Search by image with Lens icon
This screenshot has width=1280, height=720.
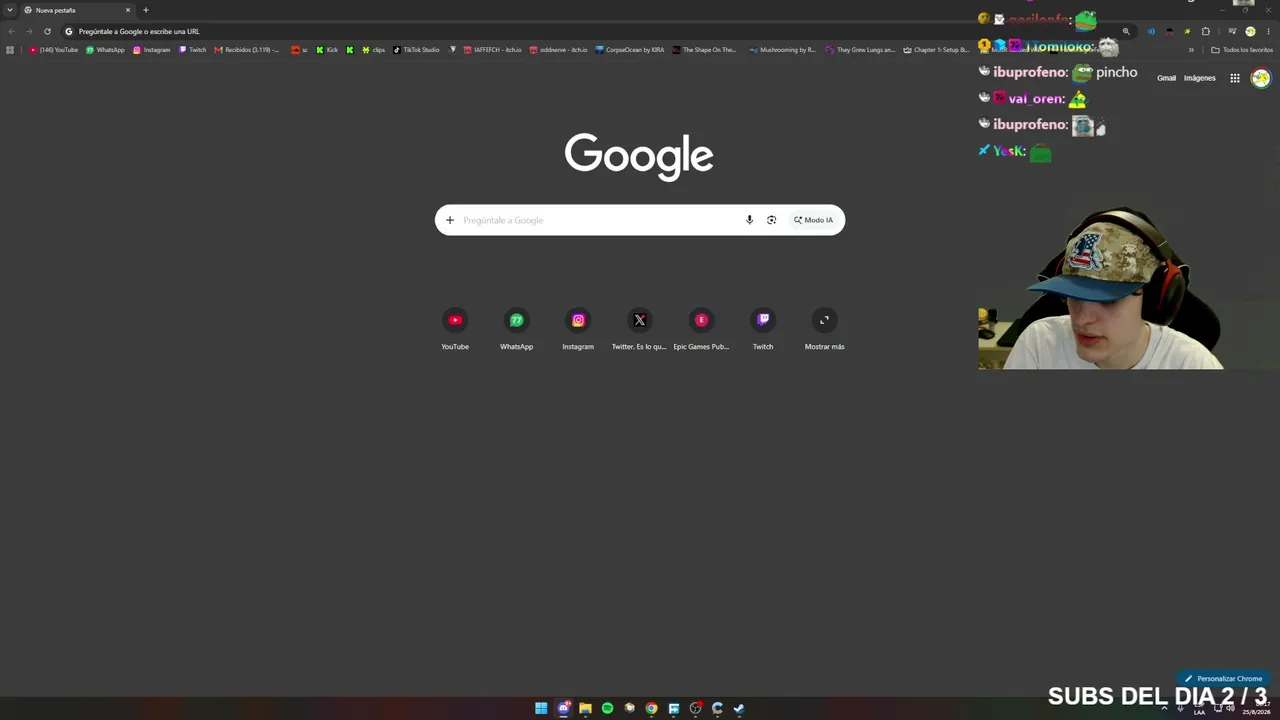pyautogui.click(x=771, y=220)
